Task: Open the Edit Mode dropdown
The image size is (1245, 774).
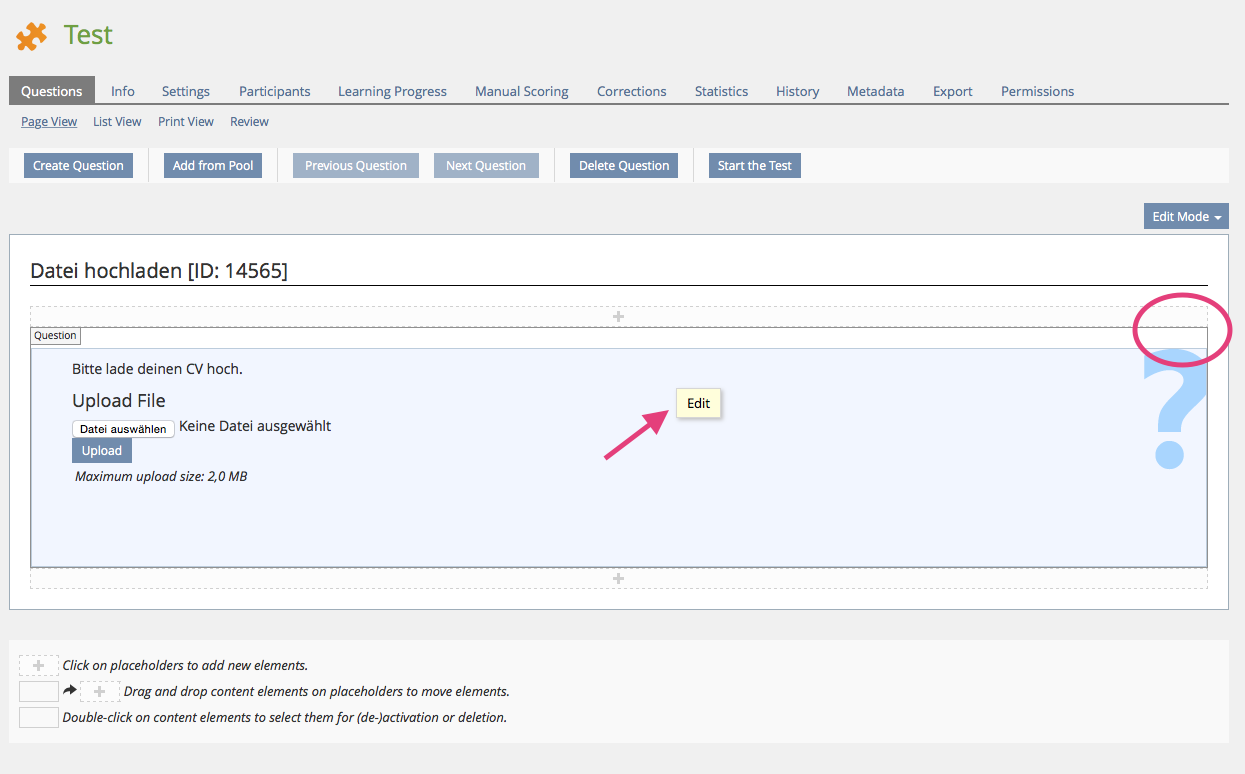Action: click(x=1186, y=216)
